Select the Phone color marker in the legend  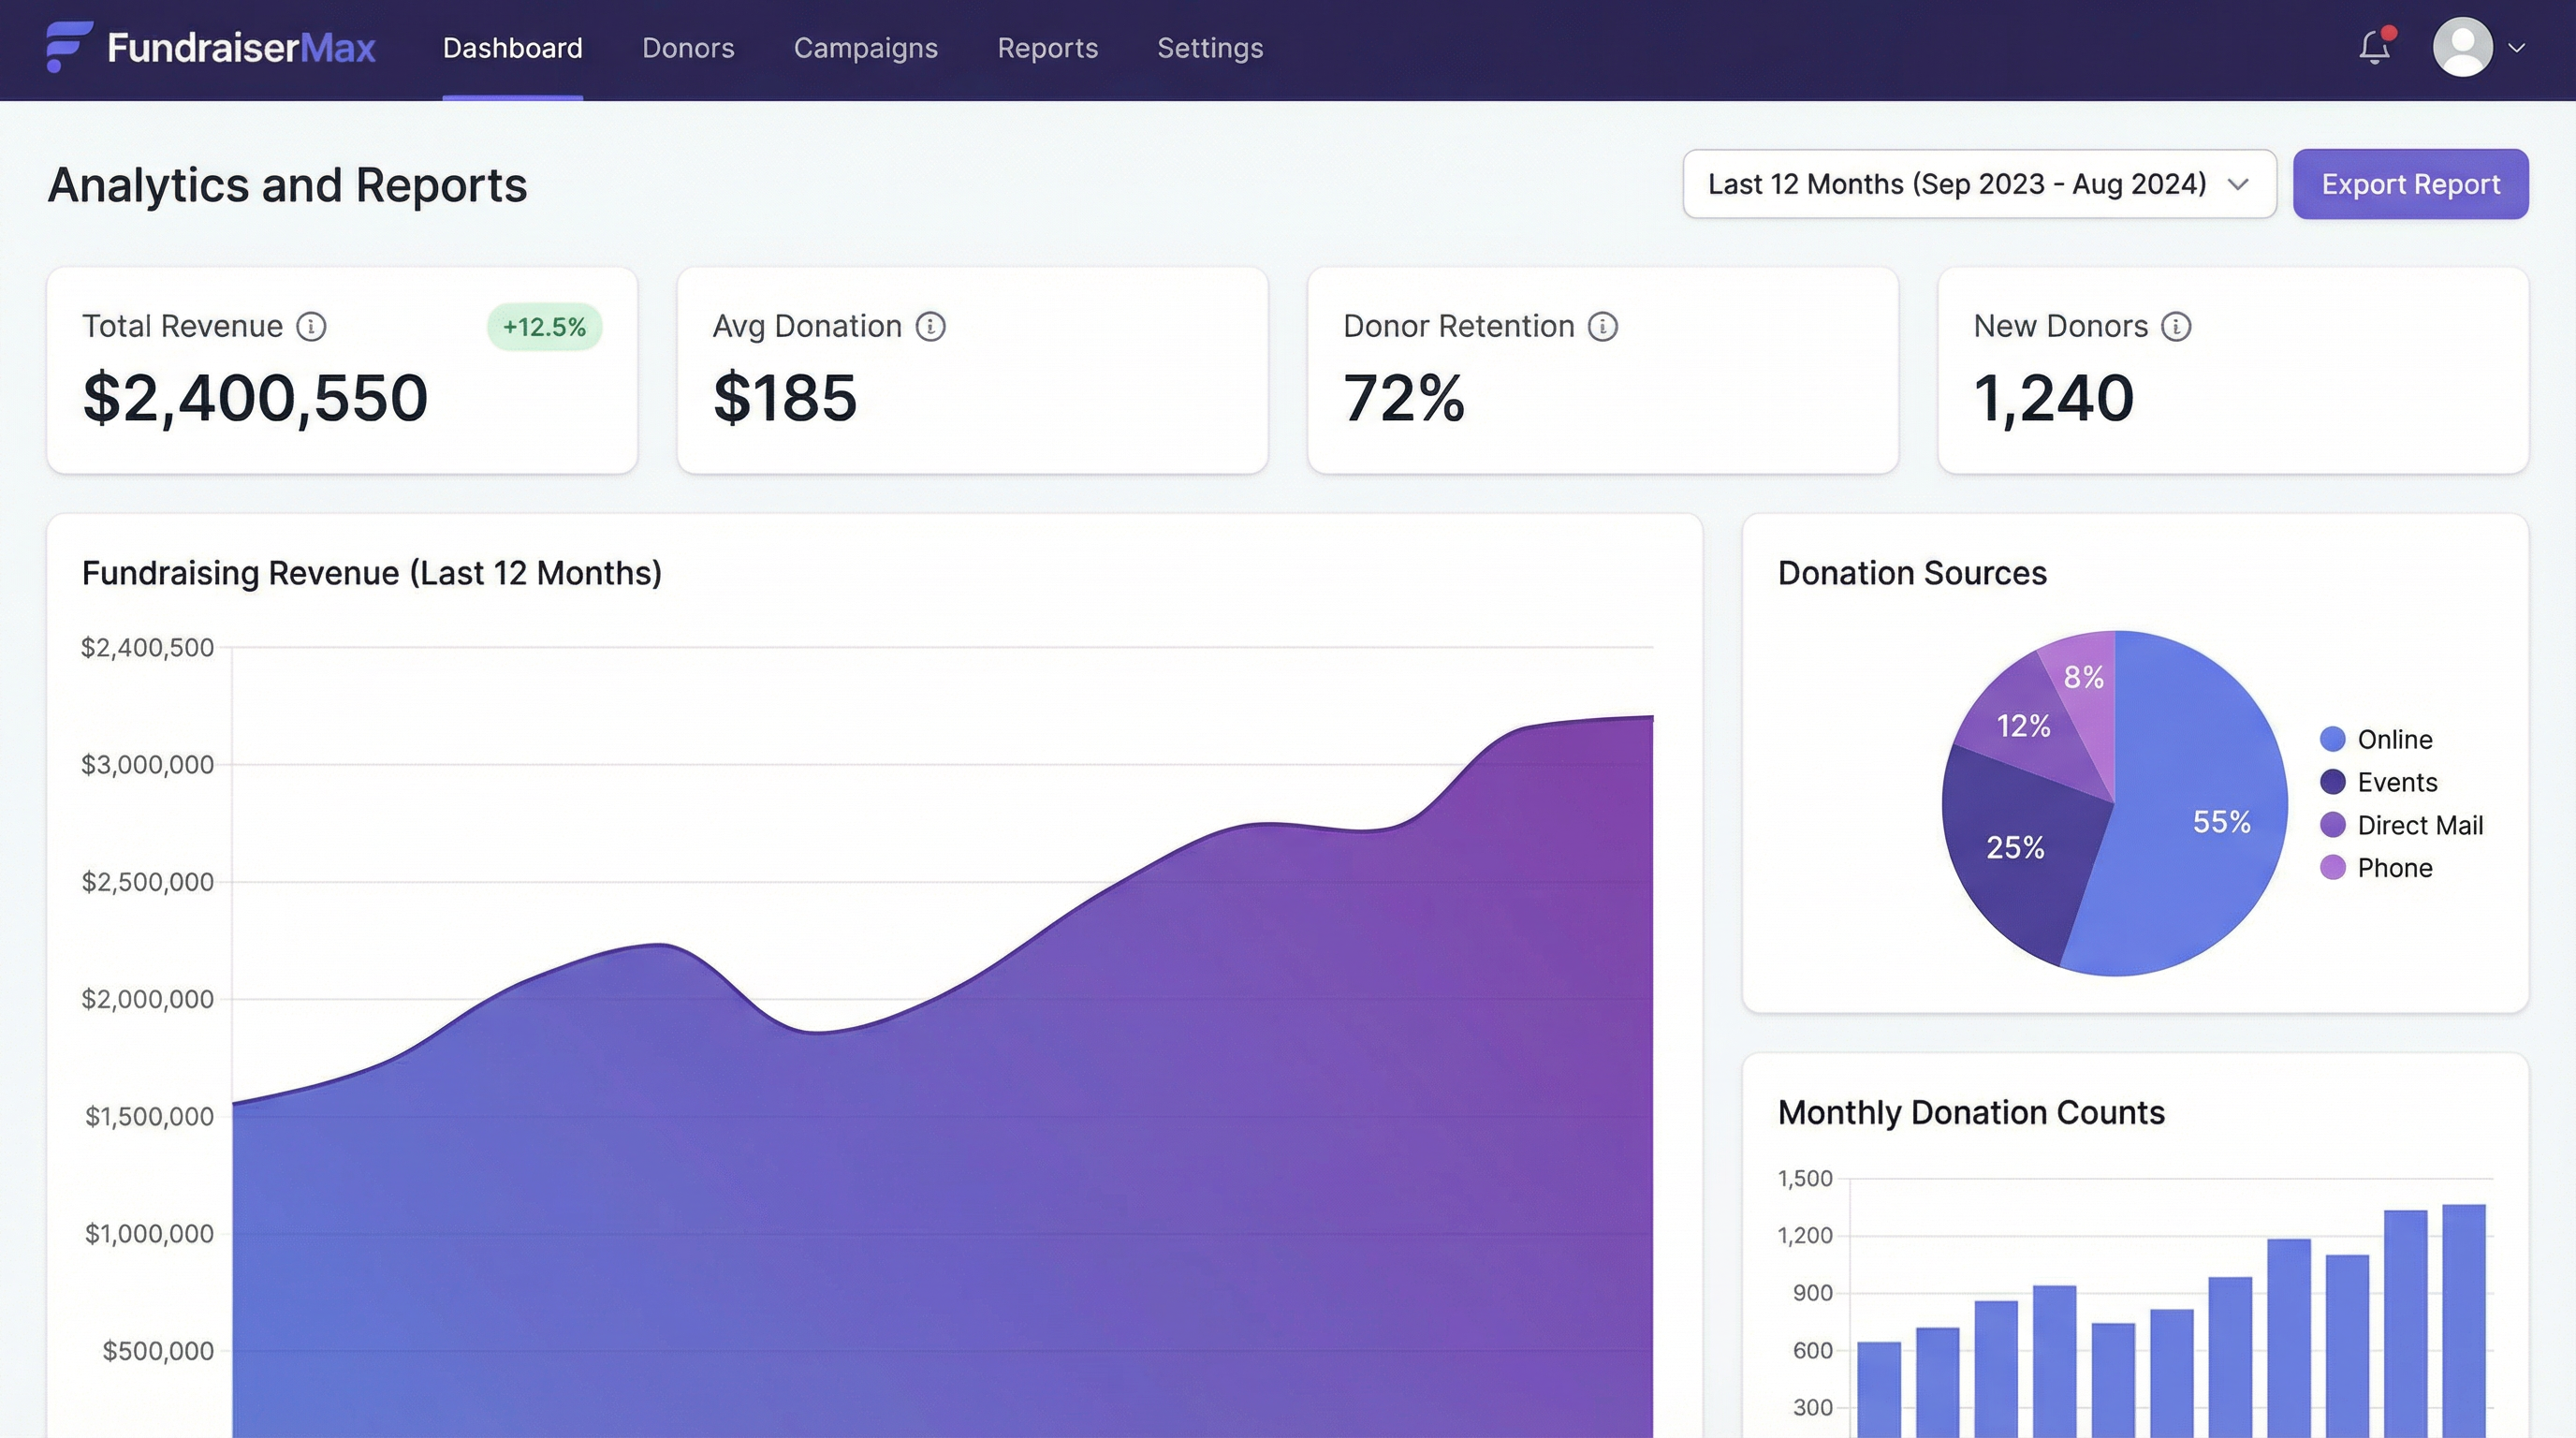(2333, 867)
